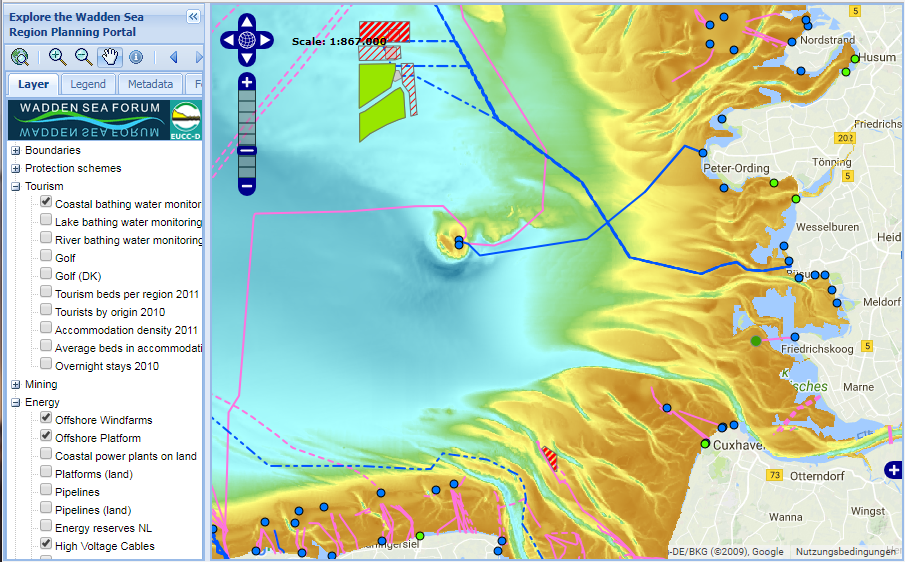Expand the Protection schemes group
This screenshot has width=905, height=562.
(16, 168)
